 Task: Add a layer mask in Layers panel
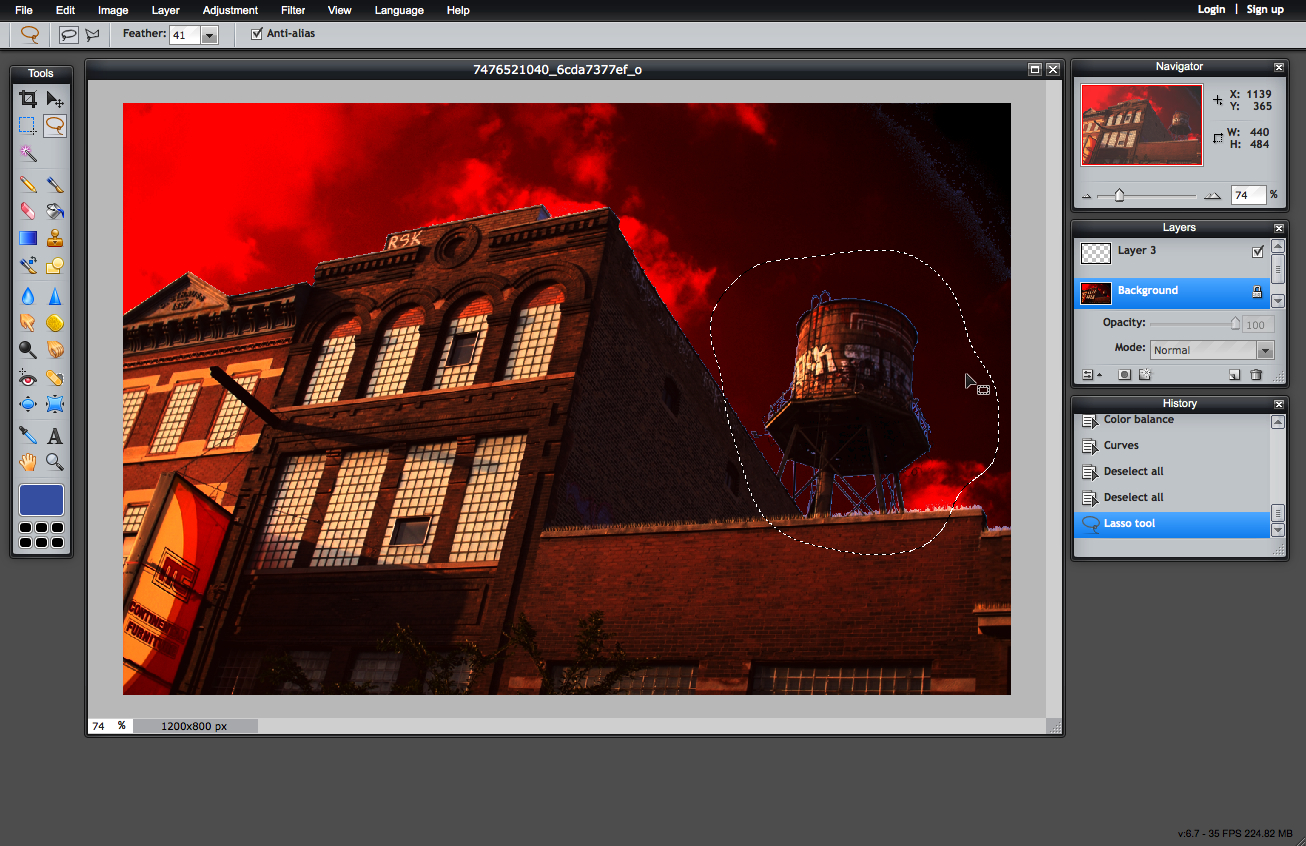1125,375
